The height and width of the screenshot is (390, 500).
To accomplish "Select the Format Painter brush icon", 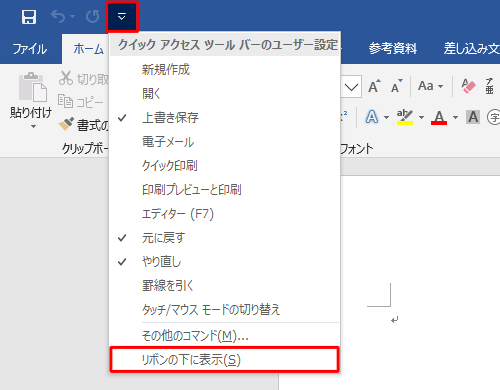I will click(66, 124).
